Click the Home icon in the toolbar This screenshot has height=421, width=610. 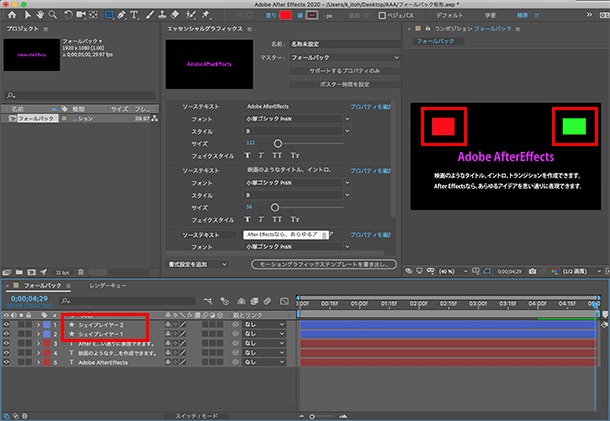tap(12, 15)
